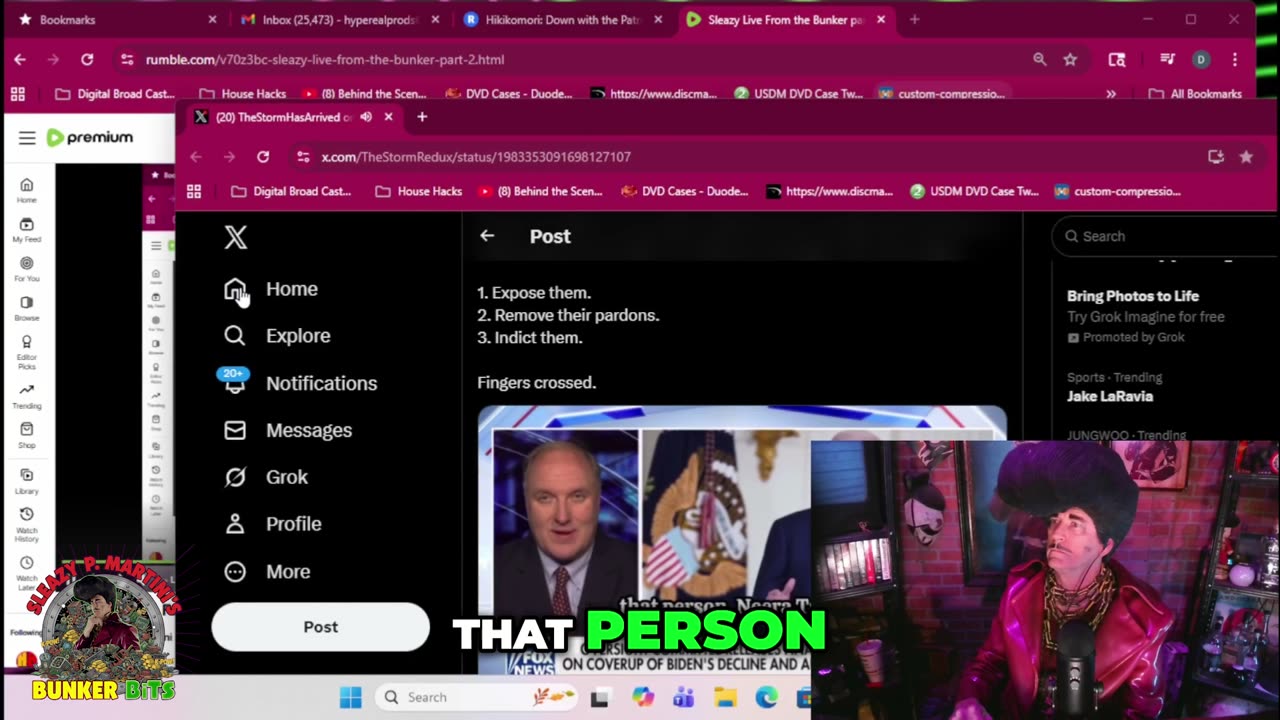Open a new tab in the inner browser
This screenshot has height=720, width=1280.
pos(422,117)
